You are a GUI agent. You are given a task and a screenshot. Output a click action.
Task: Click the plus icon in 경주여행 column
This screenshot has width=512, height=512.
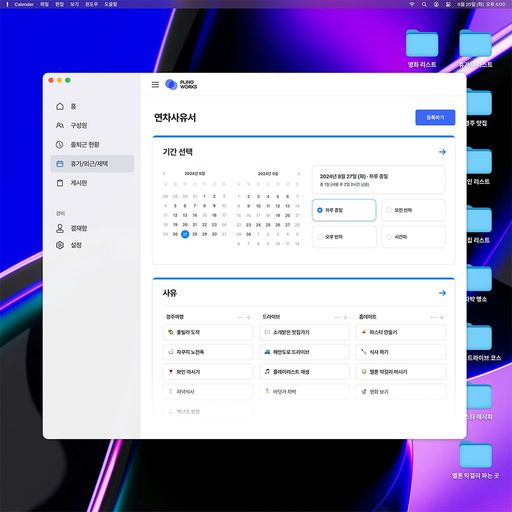pos(249,317)
